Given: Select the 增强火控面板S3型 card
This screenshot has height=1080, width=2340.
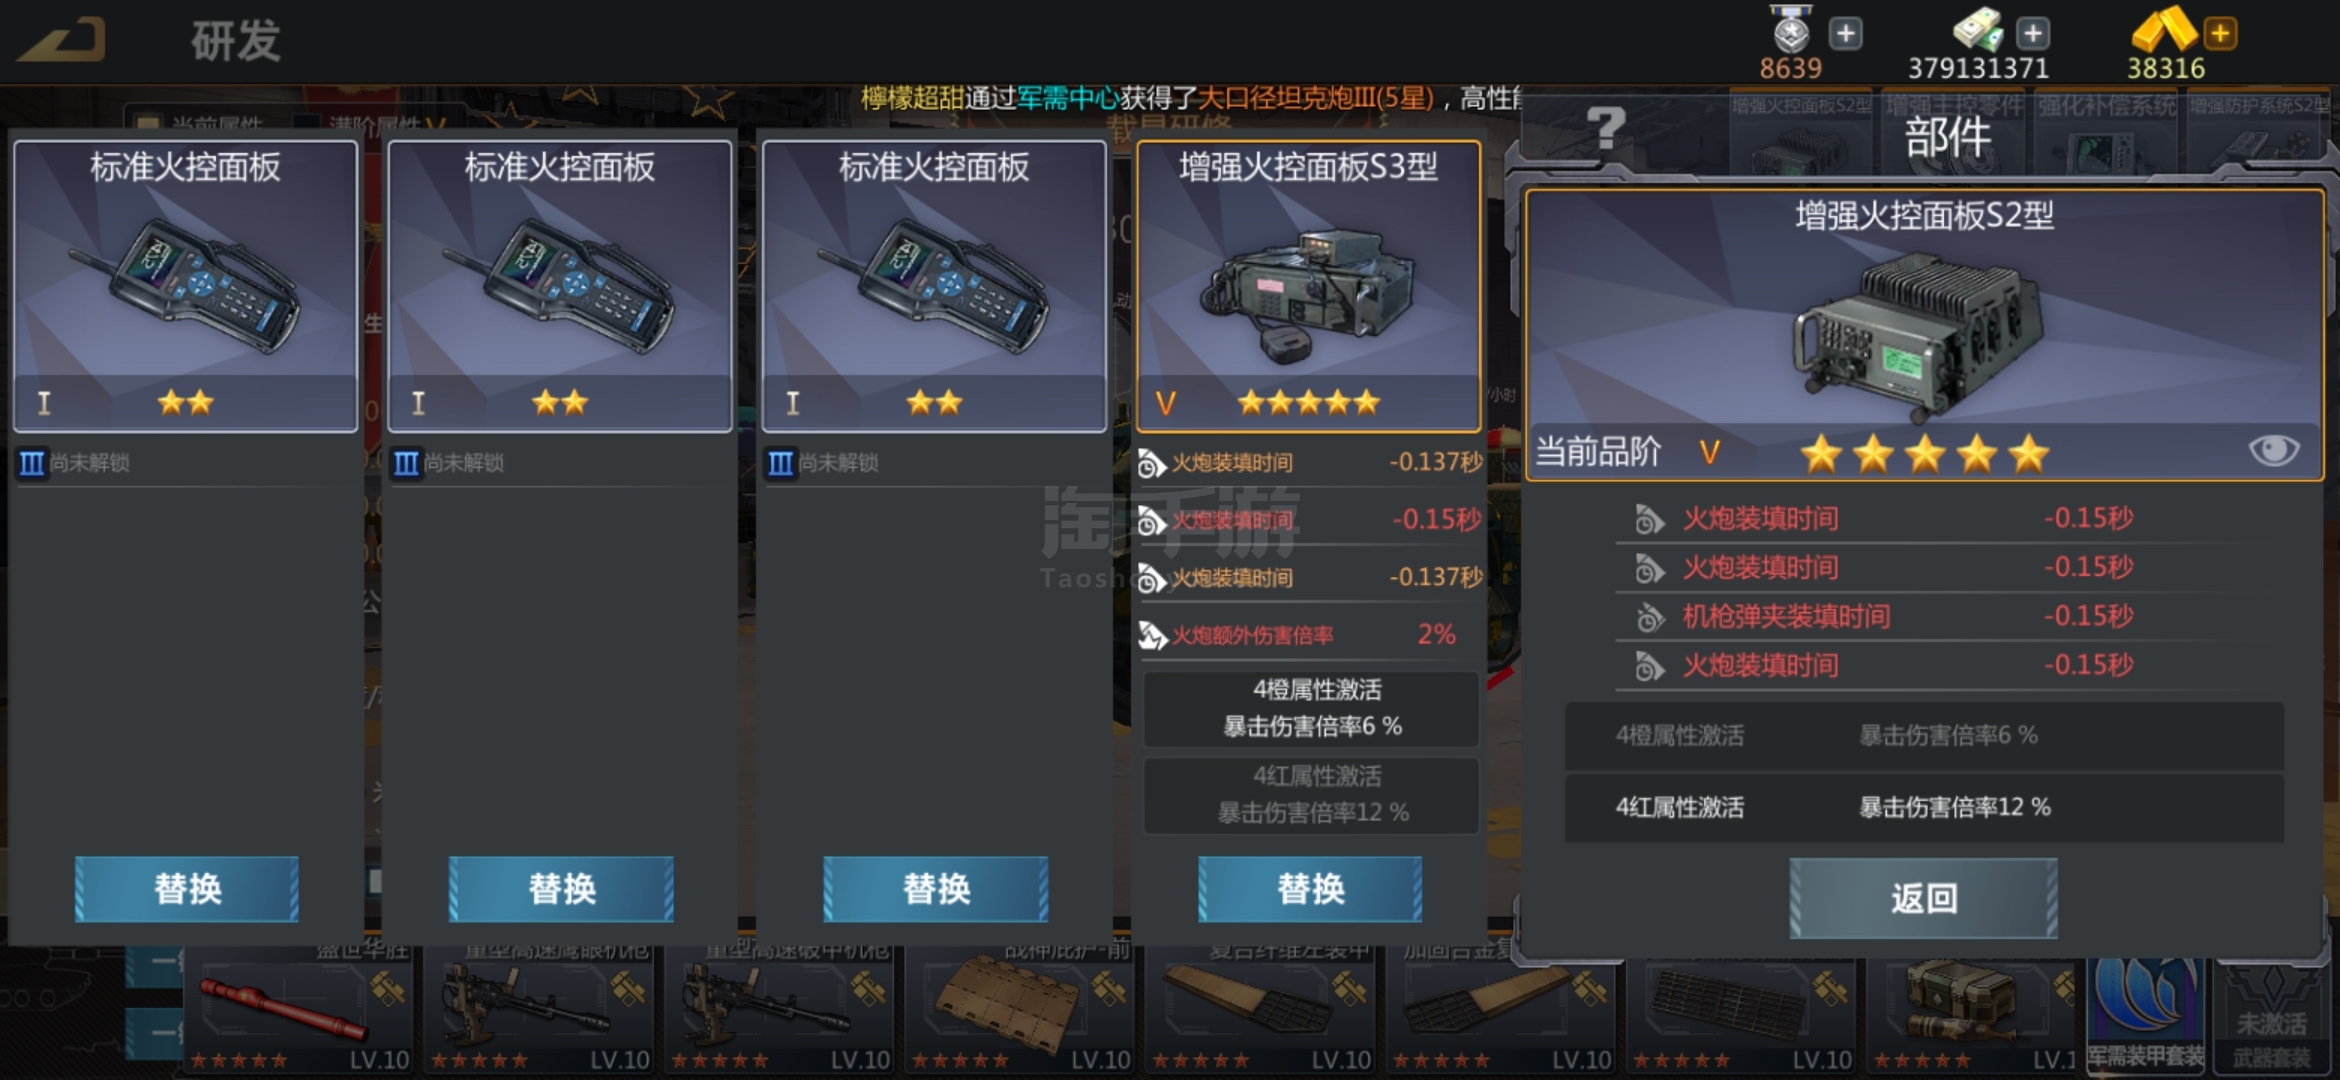Looking at the screenshot, I should 1308,286.
